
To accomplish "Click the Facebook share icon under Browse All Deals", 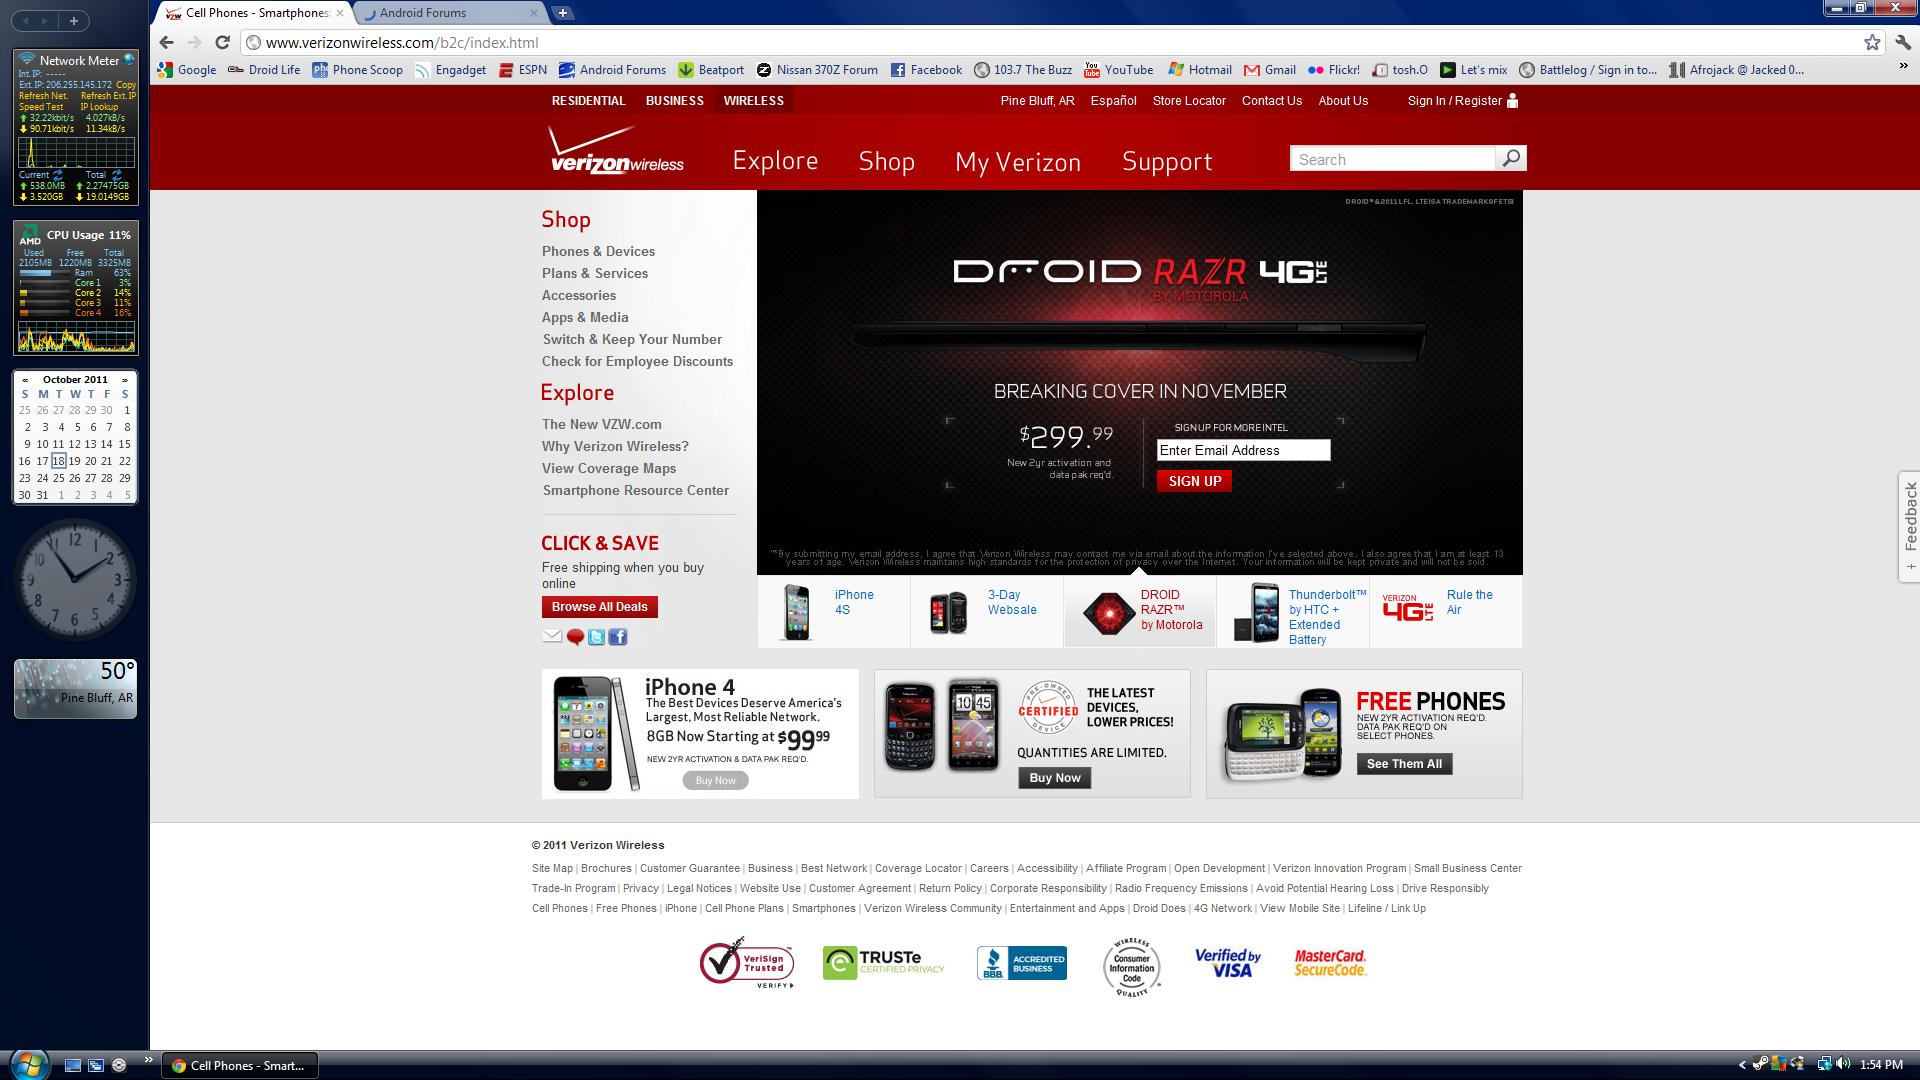I will click(x=618, y=637).
